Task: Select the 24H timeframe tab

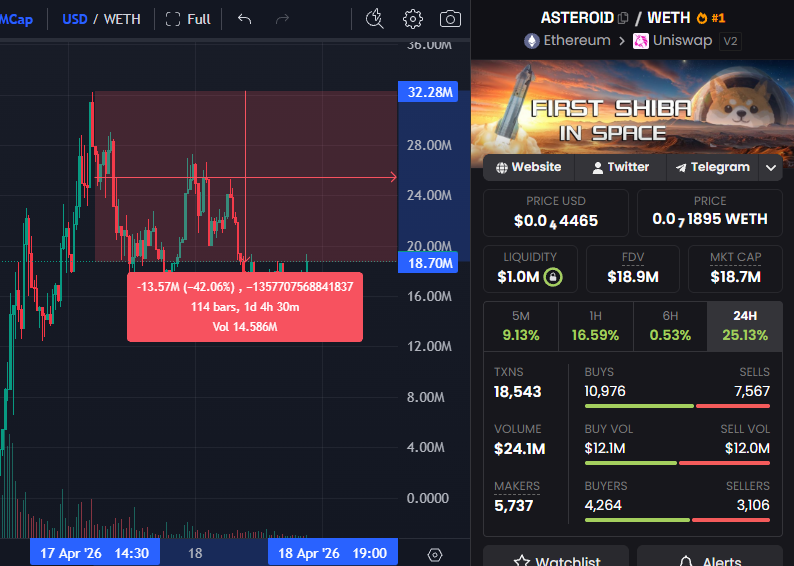Action: [x=745, y=326]
